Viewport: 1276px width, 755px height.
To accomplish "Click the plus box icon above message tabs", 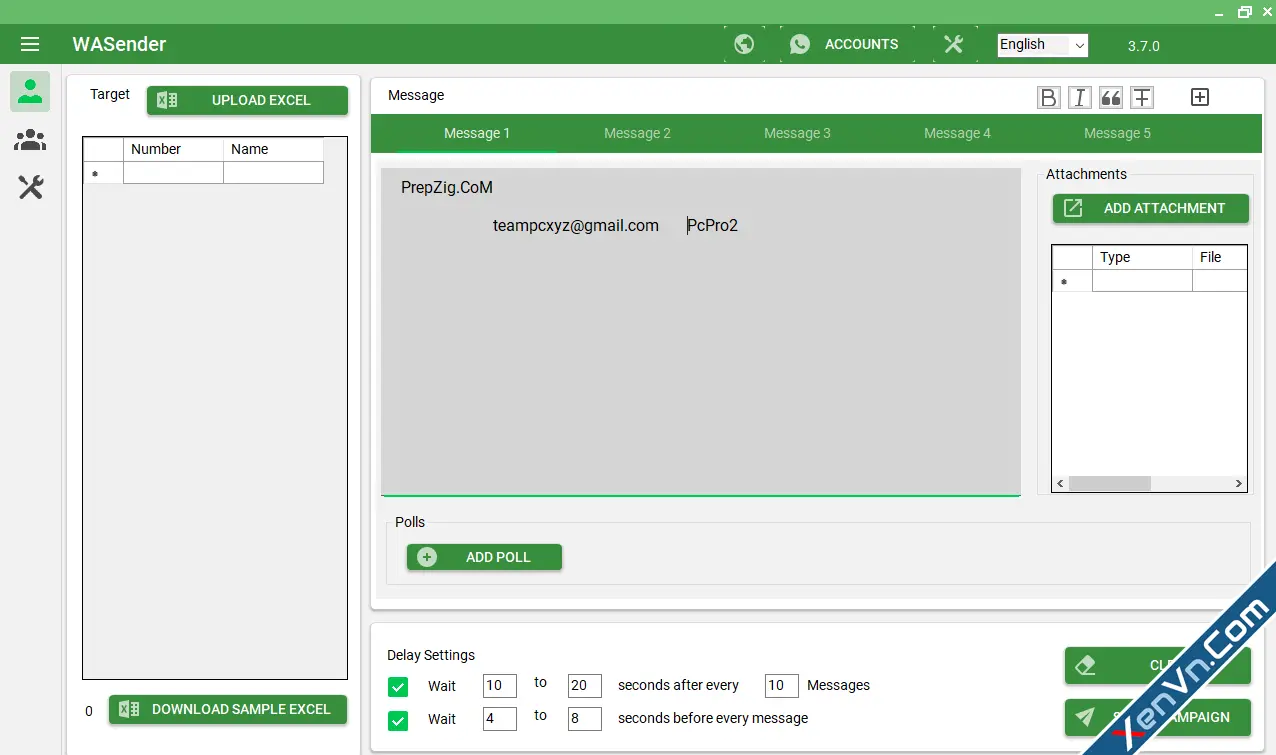I will point(1200,97).
